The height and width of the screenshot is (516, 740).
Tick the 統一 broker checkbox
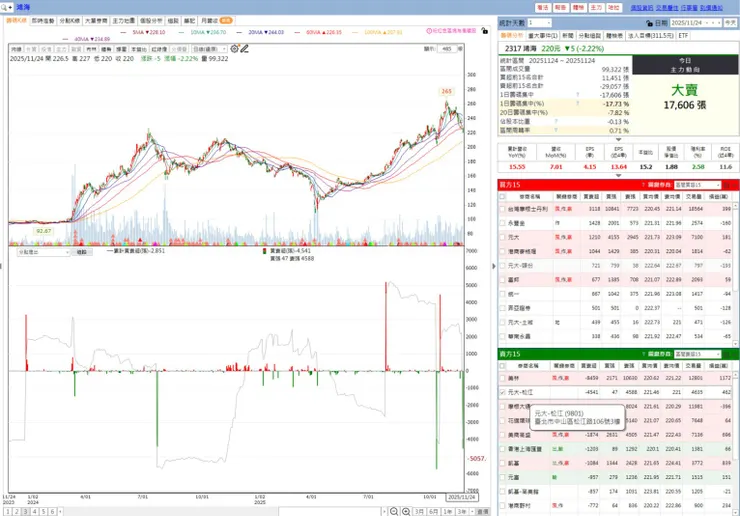pos(503,294)
